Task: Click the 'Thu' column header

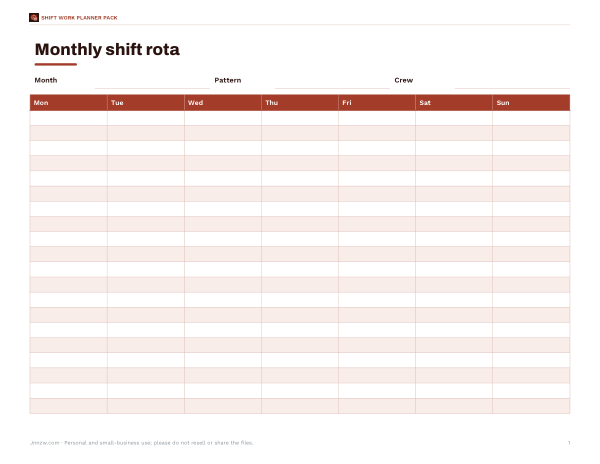Action: 300,103
